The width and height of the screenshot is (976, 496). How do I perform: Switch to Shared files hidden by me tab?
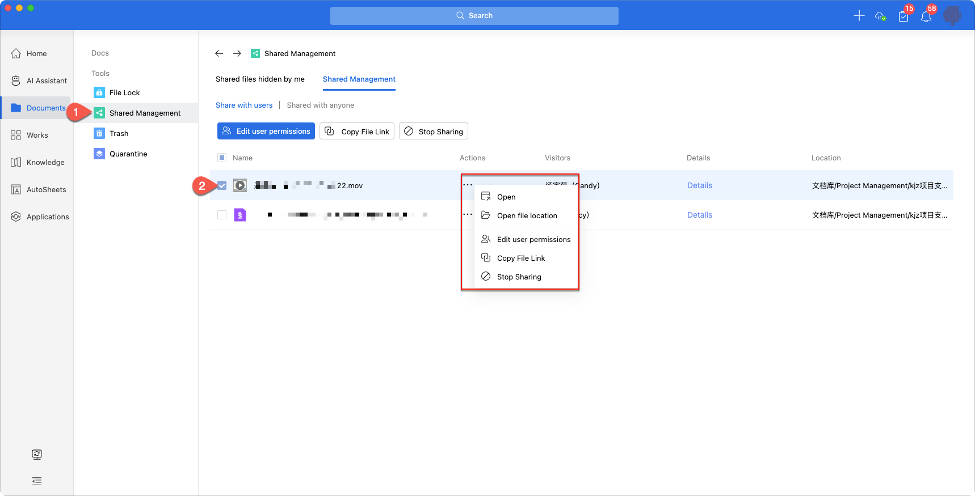(260, 79)
